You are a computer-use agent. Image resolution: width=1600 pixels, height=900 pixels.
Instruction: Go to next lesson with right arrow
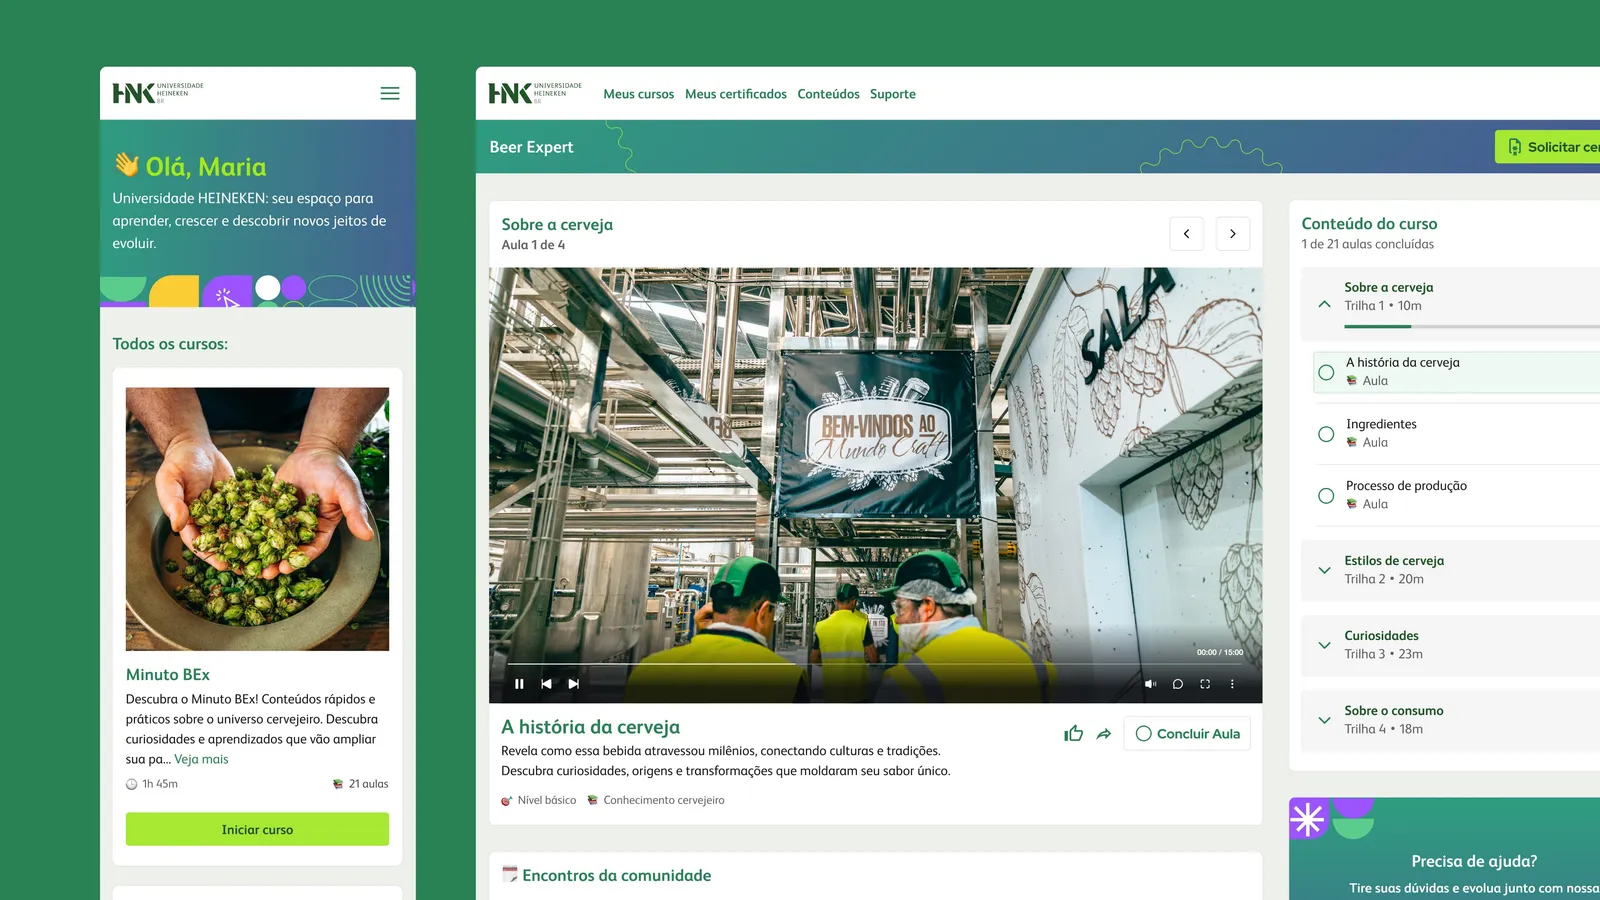(x=1233, y=234)
